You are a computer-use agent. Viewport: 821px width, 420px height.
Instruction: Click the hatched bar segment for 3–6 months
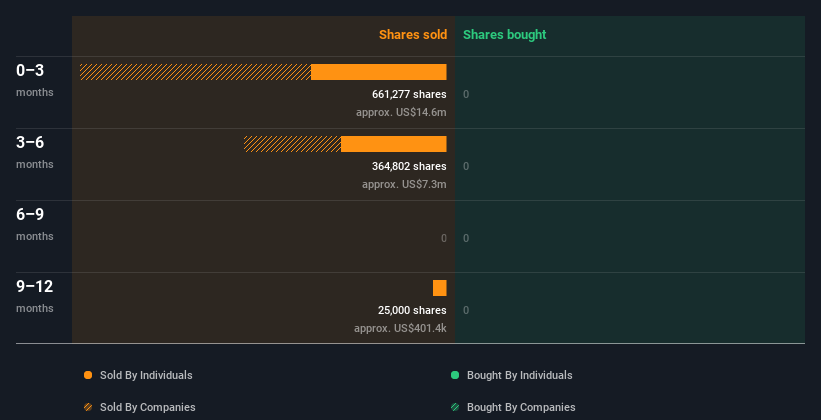tap(292, 144)
